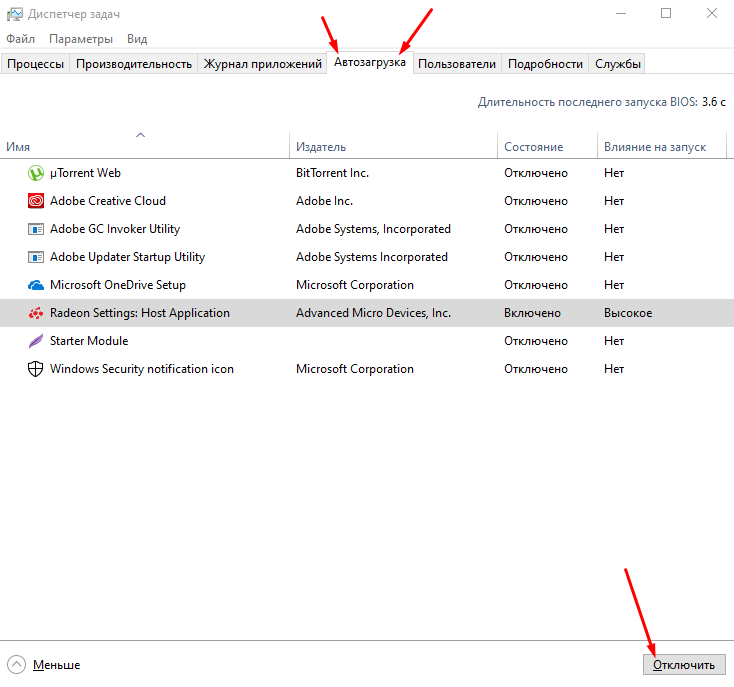
Task: Click the Starter Module feather icon
Action: 36,341
